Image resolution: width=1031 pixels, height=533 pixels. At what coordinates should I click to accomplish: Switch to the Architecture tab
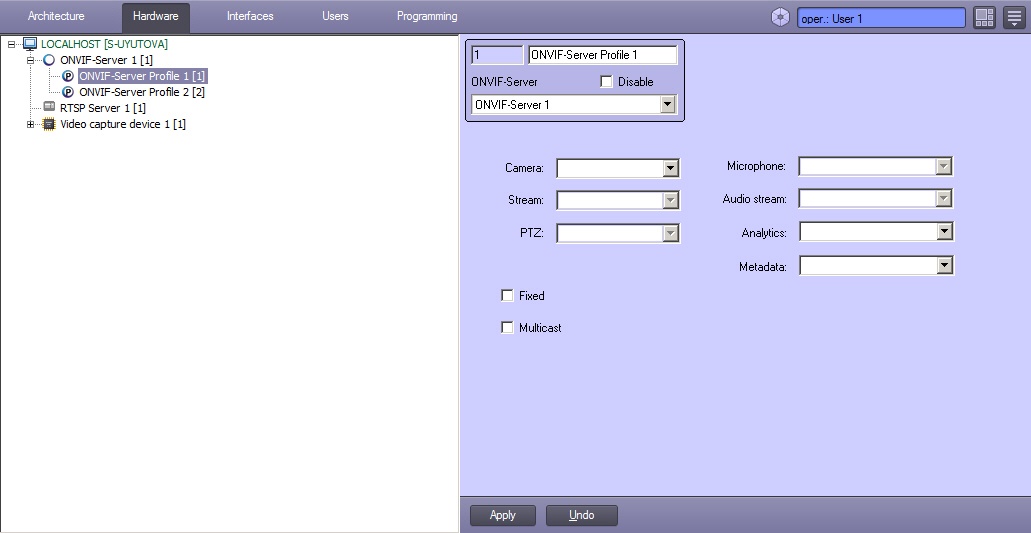pyautogui.click(x=56, y=17)
